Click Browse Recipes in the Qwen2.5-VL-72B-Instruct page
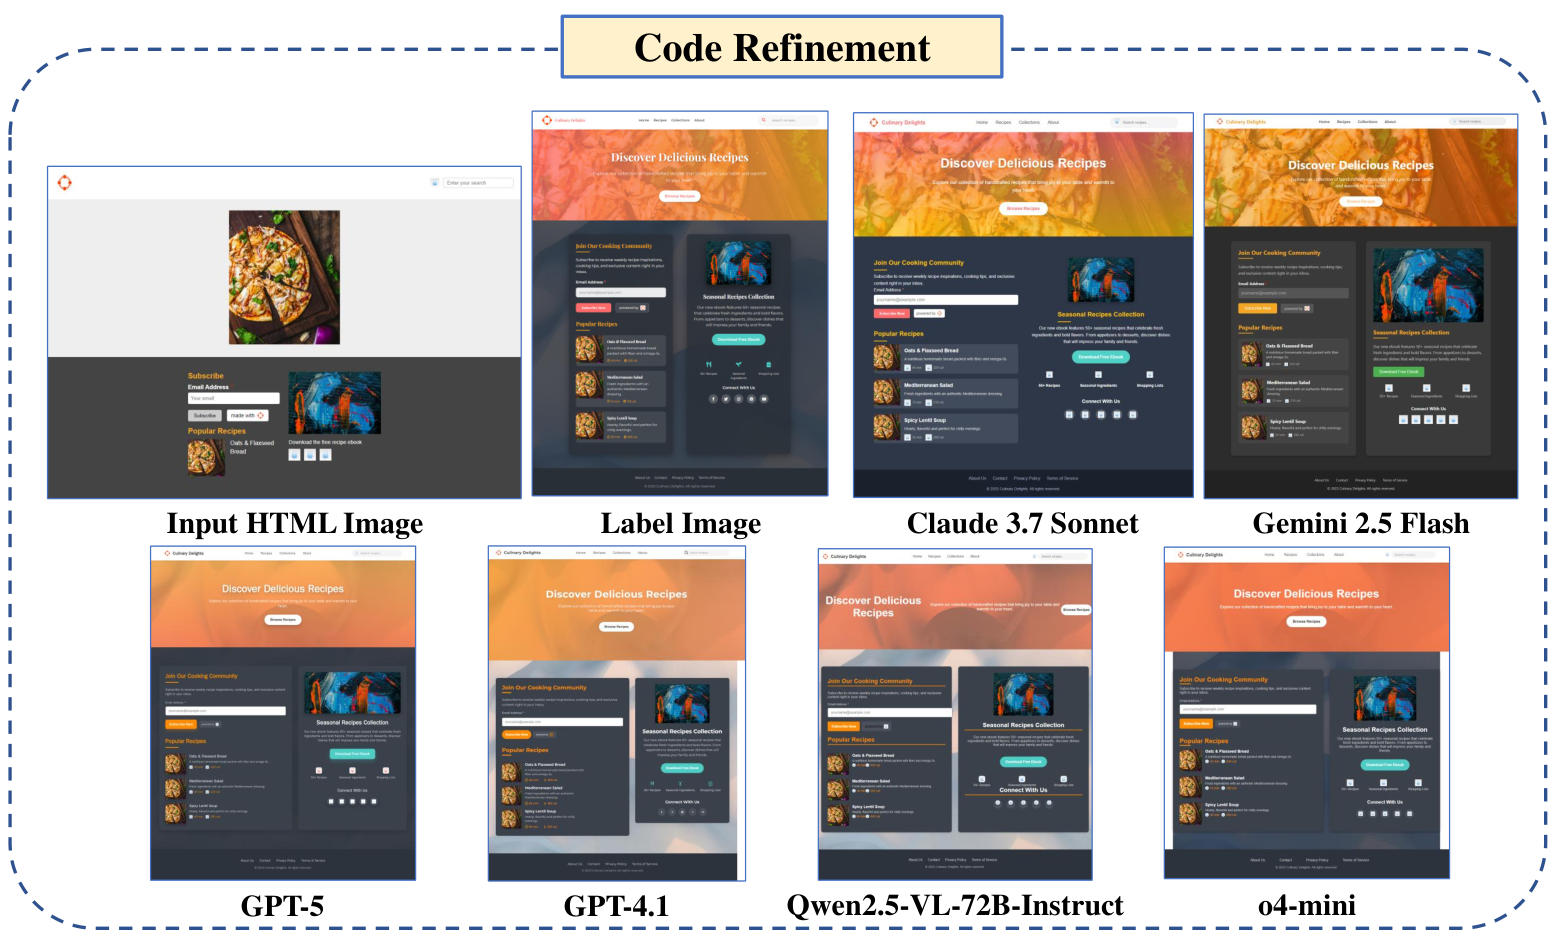Screen dimensions: 1558x942 click(x=1076, y=609)
